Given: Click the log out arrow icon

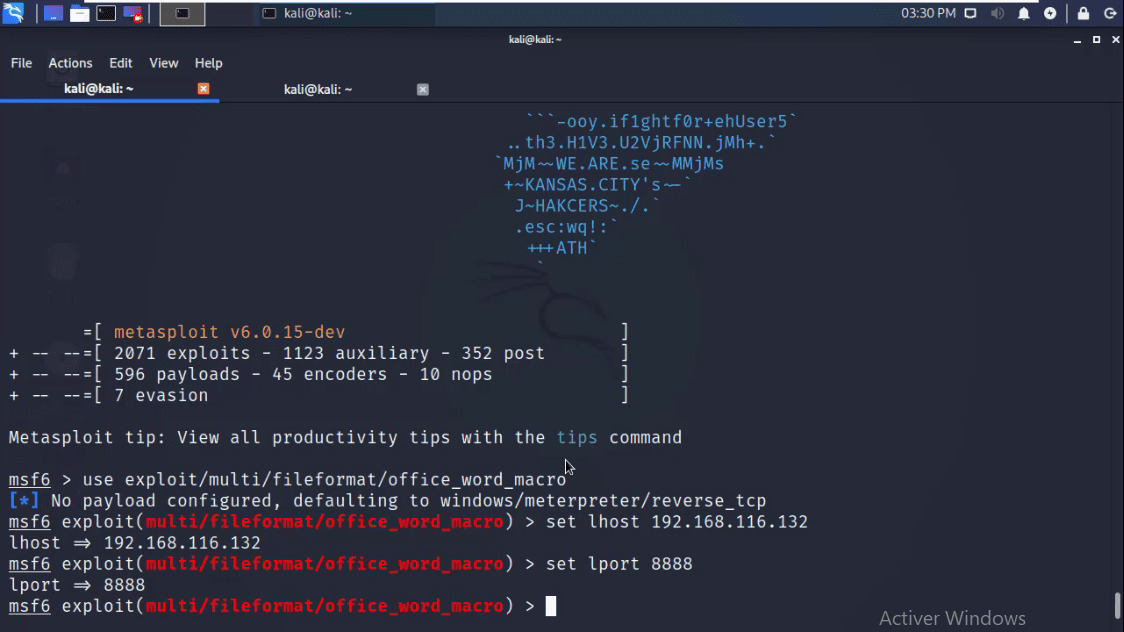Looking at the screenshot, I should 1110,13.
